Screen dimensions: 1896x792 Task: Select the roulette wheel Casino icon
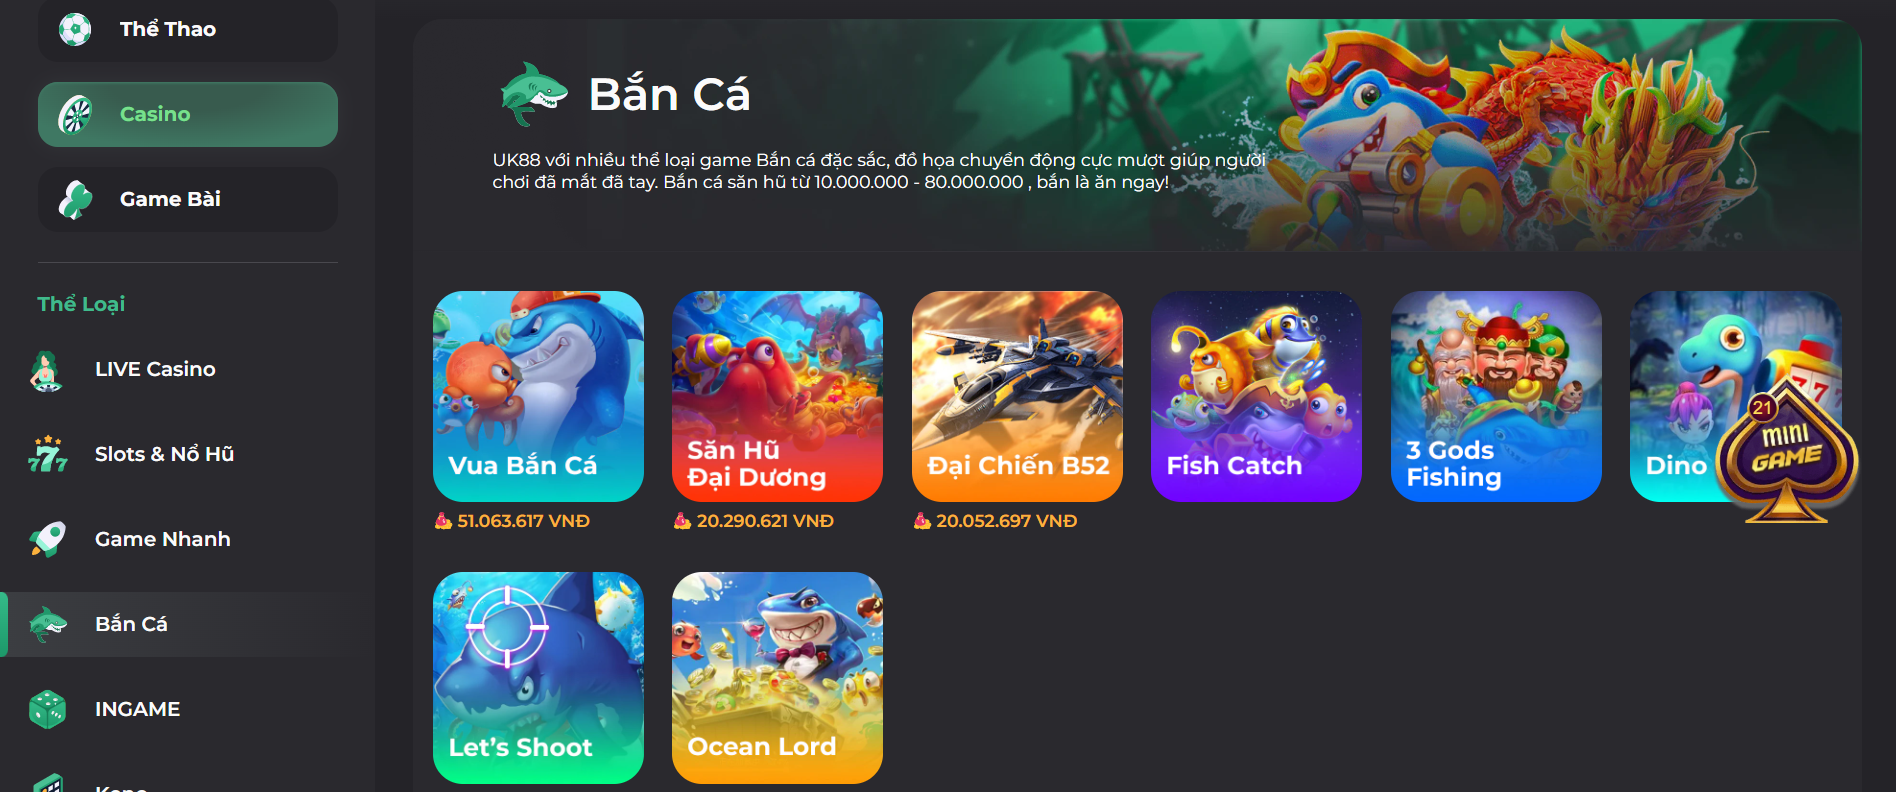[75, 114]
